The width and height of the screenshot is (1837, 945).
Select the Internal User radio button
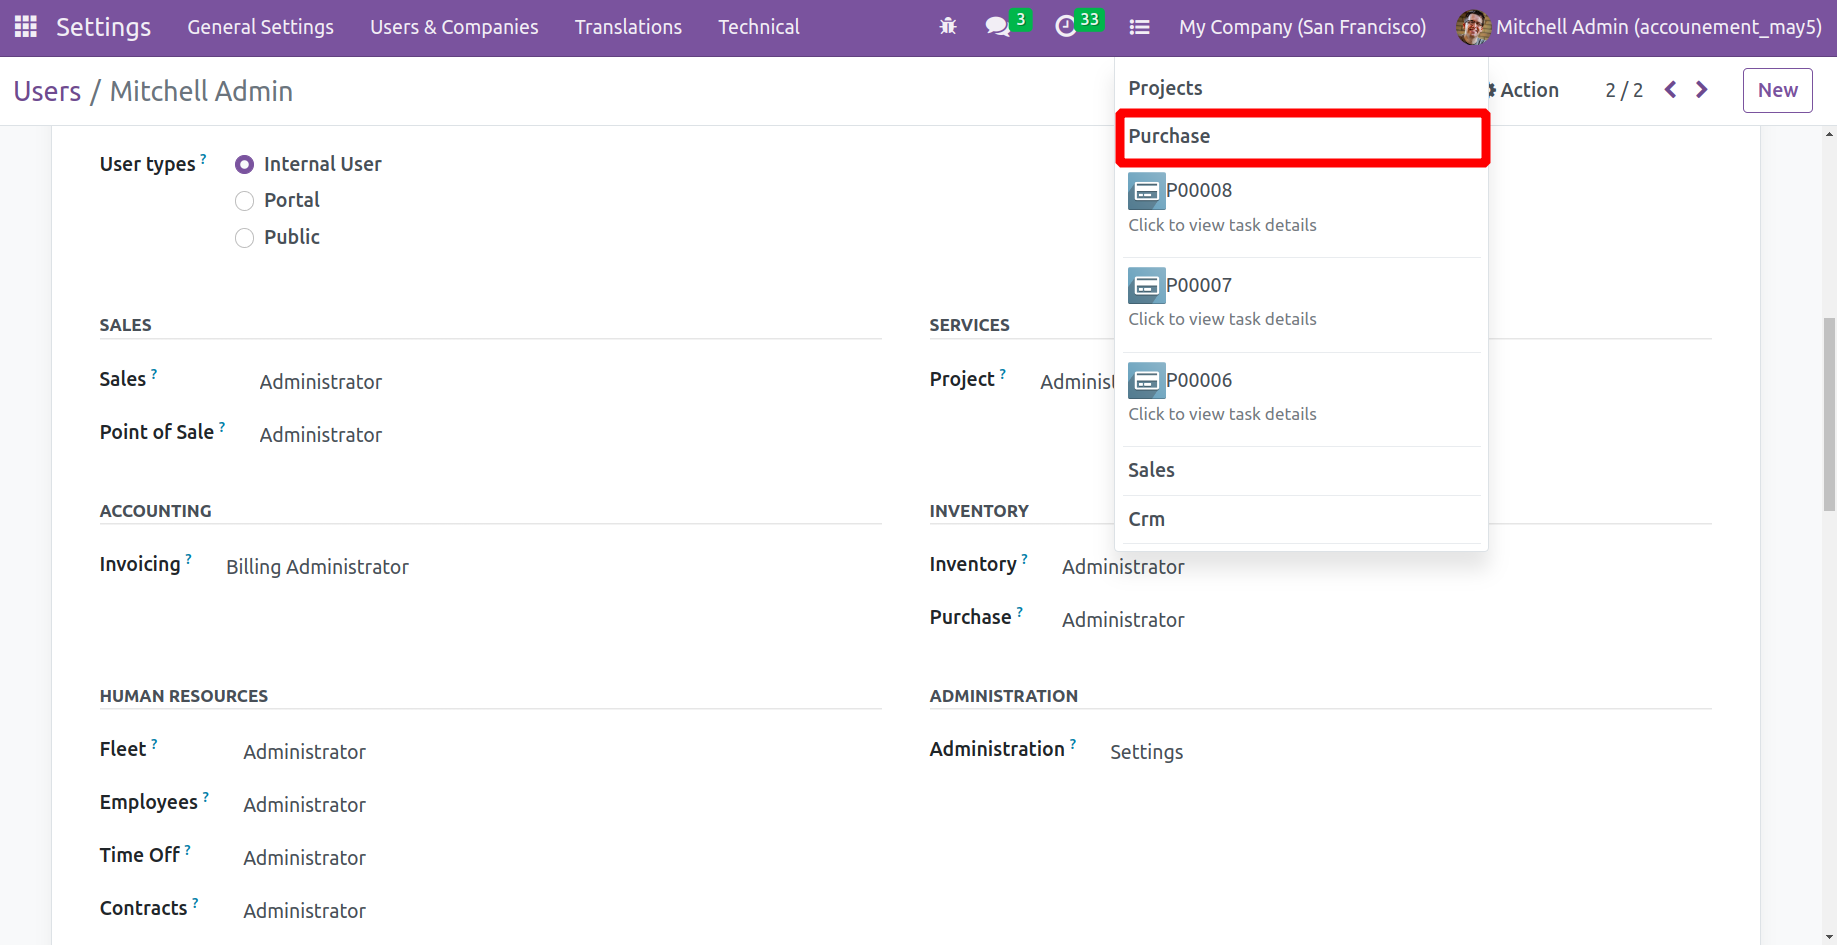244,165
